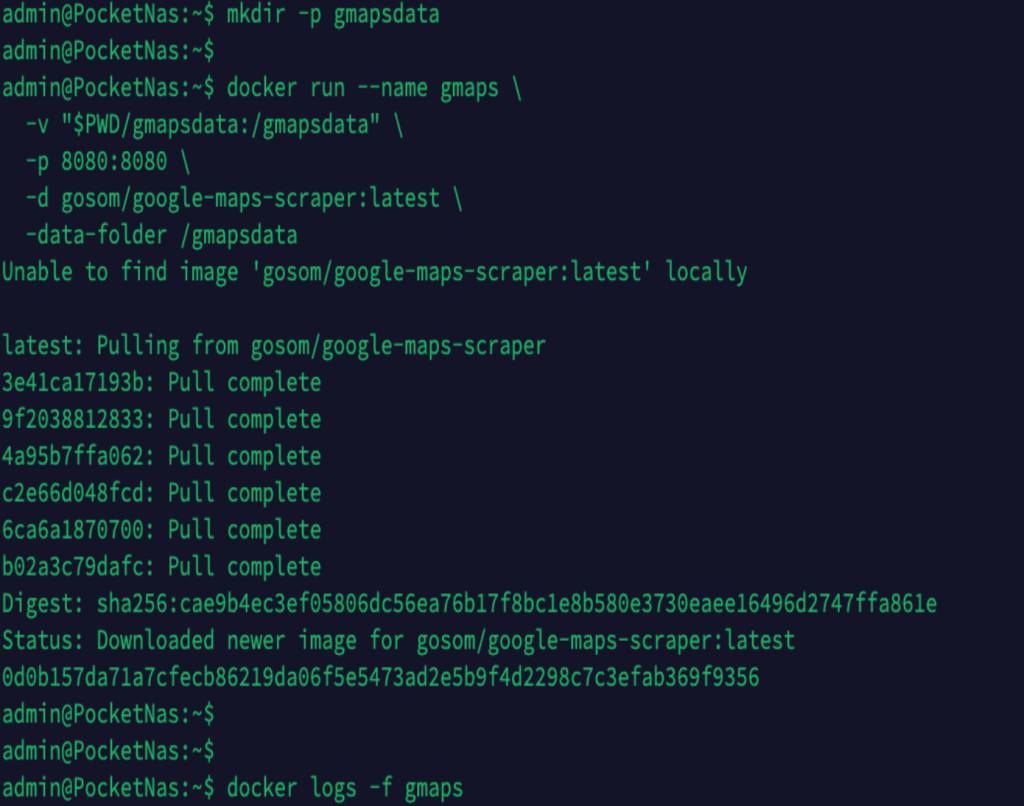Click the 'docker run --name gmaps' command line

coord(362,88)
